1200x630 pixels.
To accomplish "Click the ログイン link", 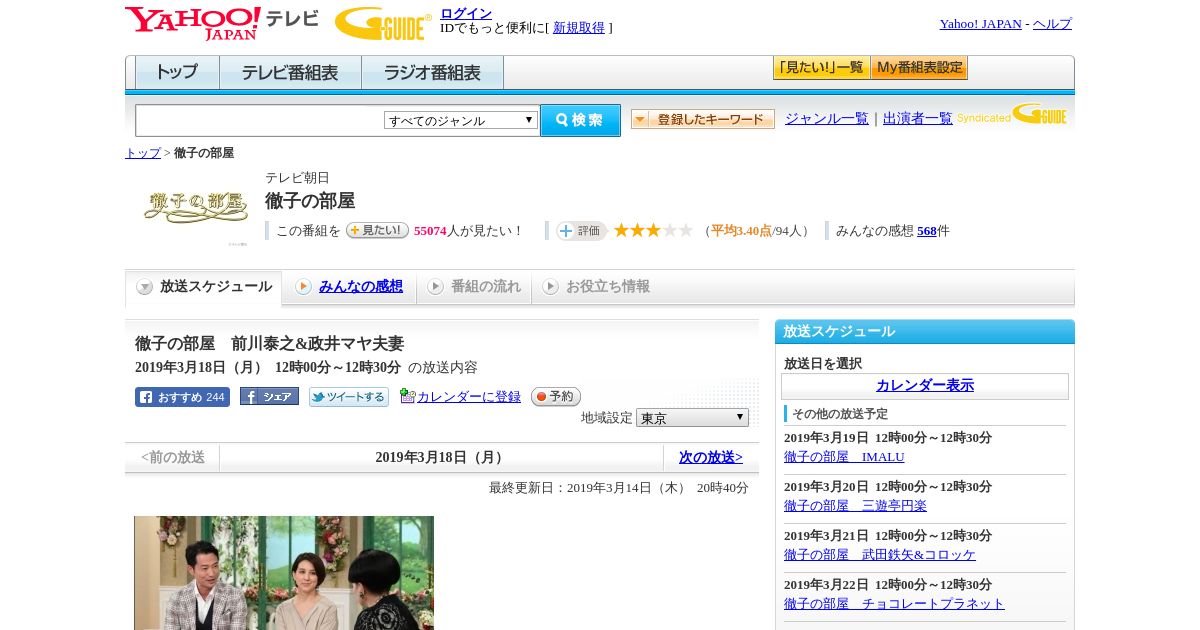I will pos(466,13).
